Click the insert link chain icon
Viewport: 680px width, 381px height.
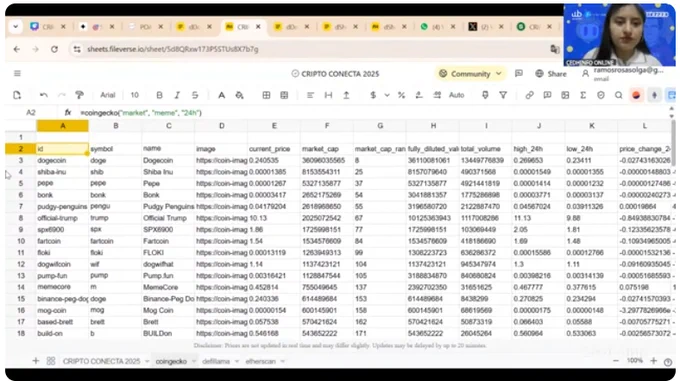[530, 95]
